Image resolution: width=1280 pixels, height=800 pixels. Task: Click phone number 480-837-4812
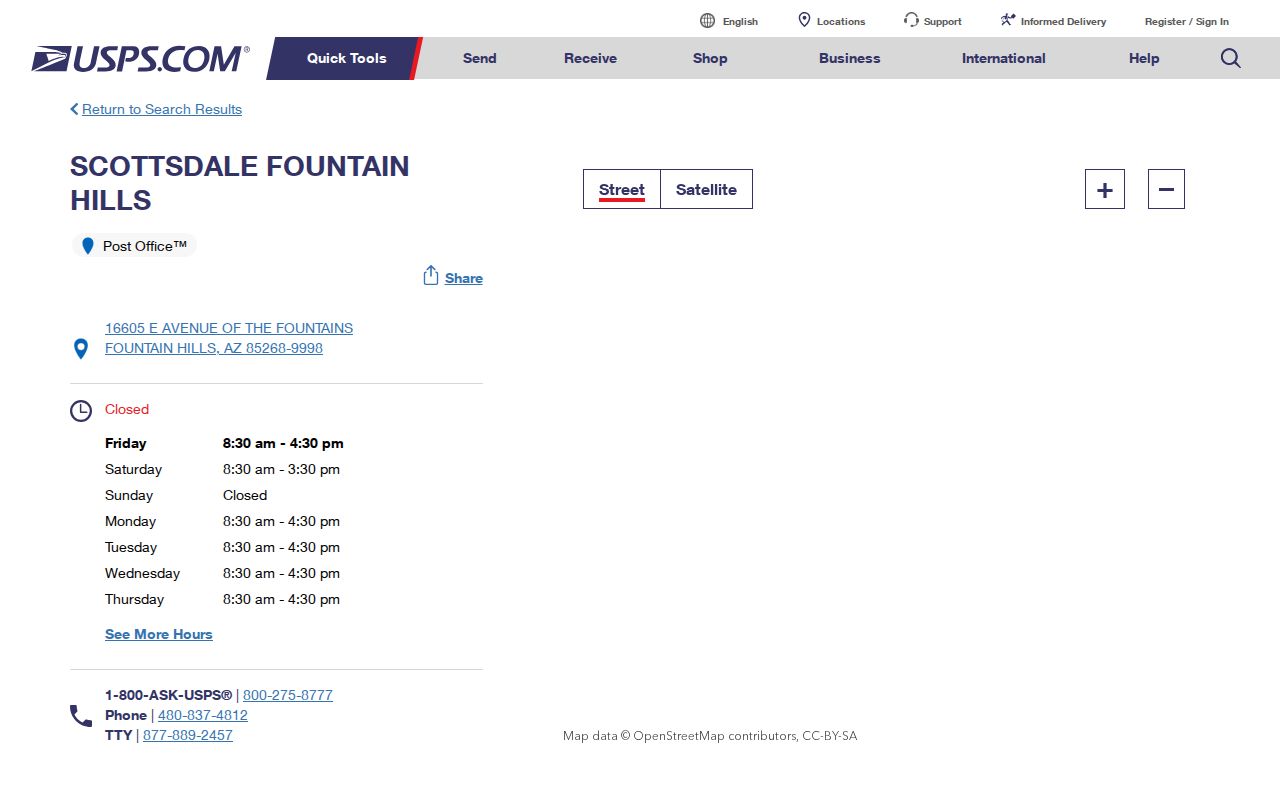(203, 715)
